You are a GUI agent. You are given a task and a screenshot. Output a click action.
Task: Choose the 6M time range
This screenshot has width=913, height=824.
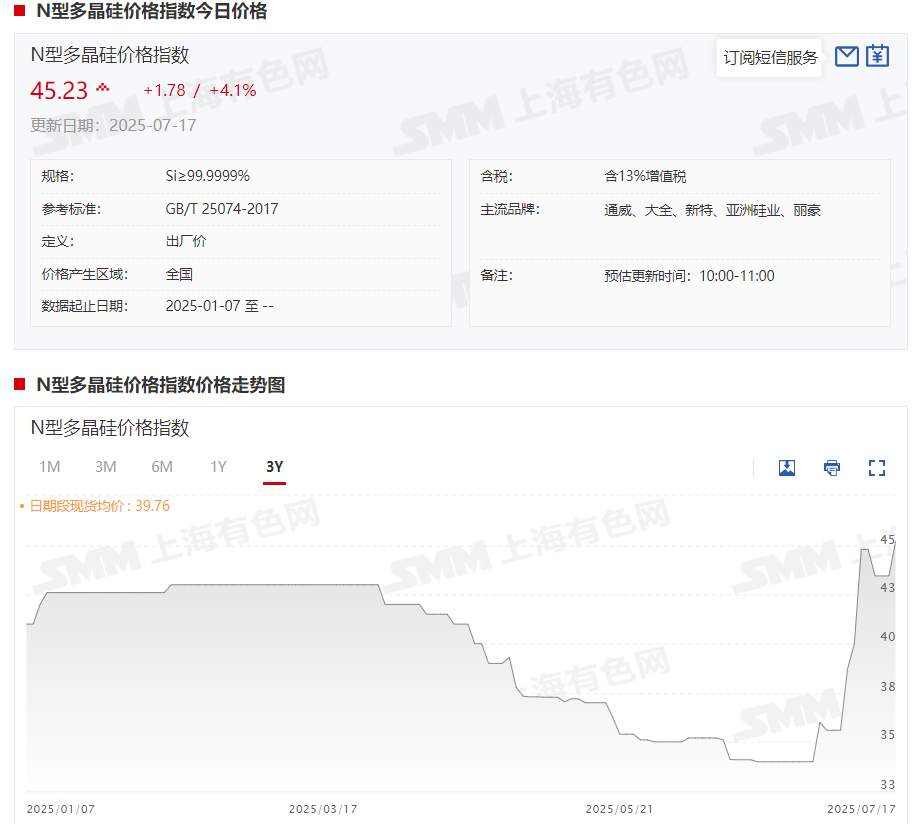pos(162,467)
